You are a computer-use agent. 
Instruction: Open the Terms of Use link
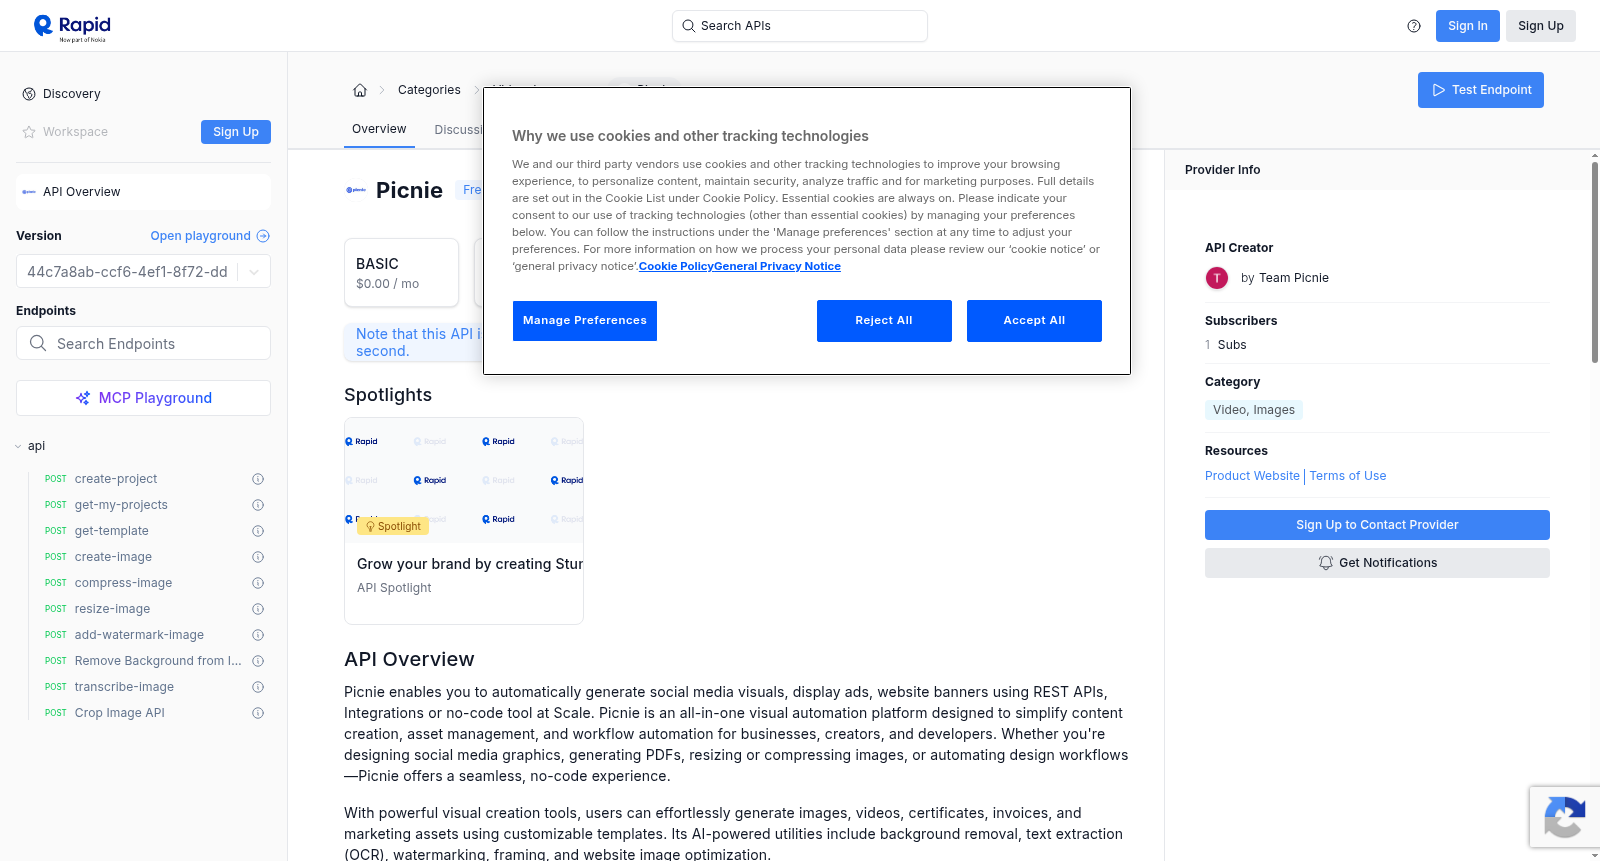click(1348, 476)
